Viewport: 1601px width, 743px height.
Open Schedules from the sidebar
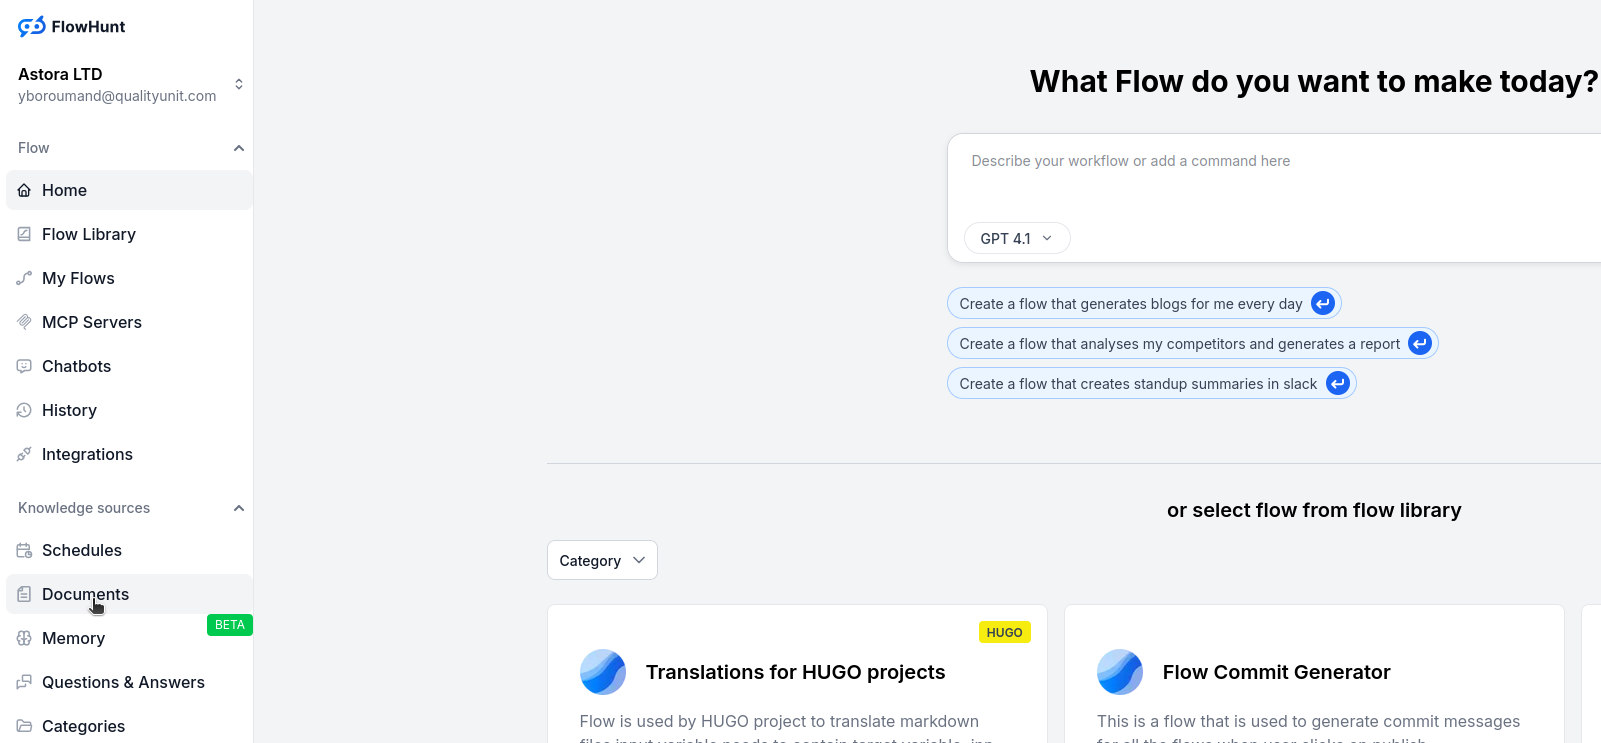pos(82,550)
